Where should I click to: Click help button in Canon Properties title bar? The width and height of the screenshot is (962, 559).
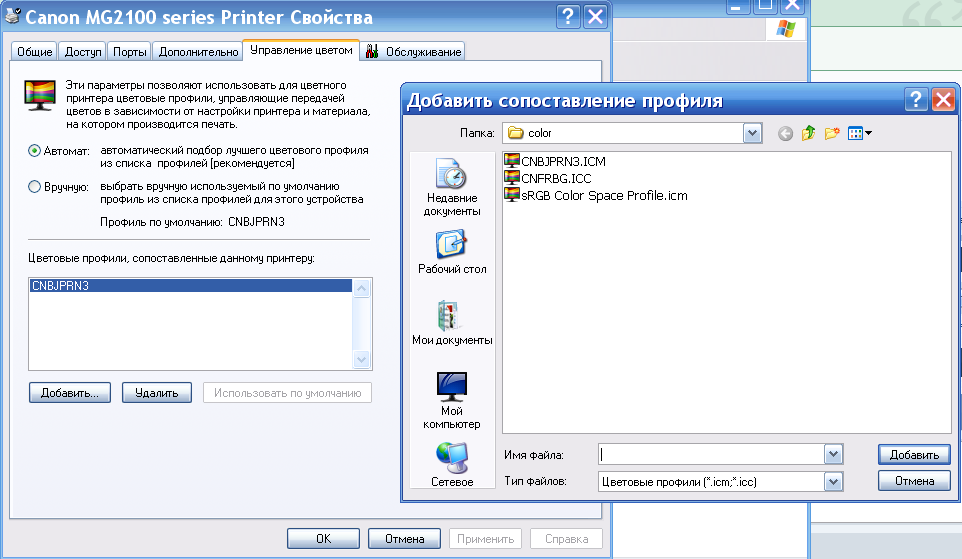click(x=568, y=16)
